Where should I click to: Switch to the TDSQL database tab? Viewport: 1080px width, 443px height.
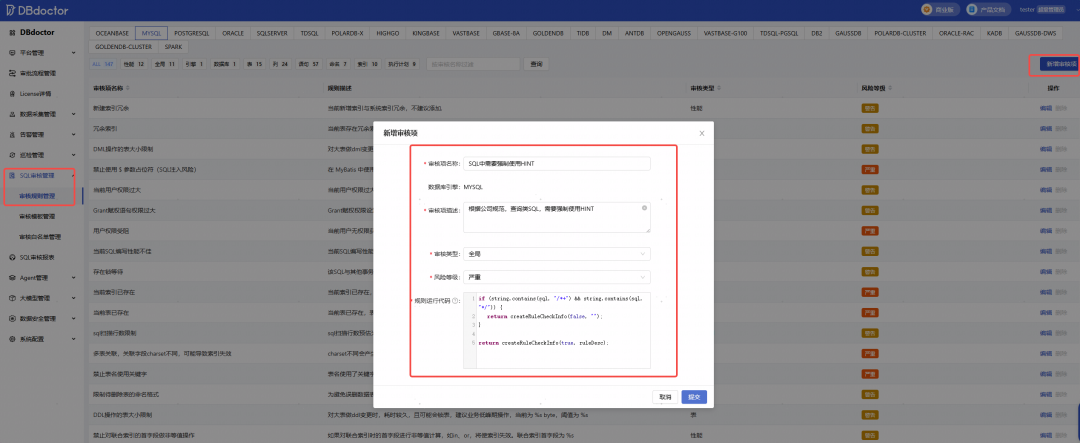coord(309,32)
